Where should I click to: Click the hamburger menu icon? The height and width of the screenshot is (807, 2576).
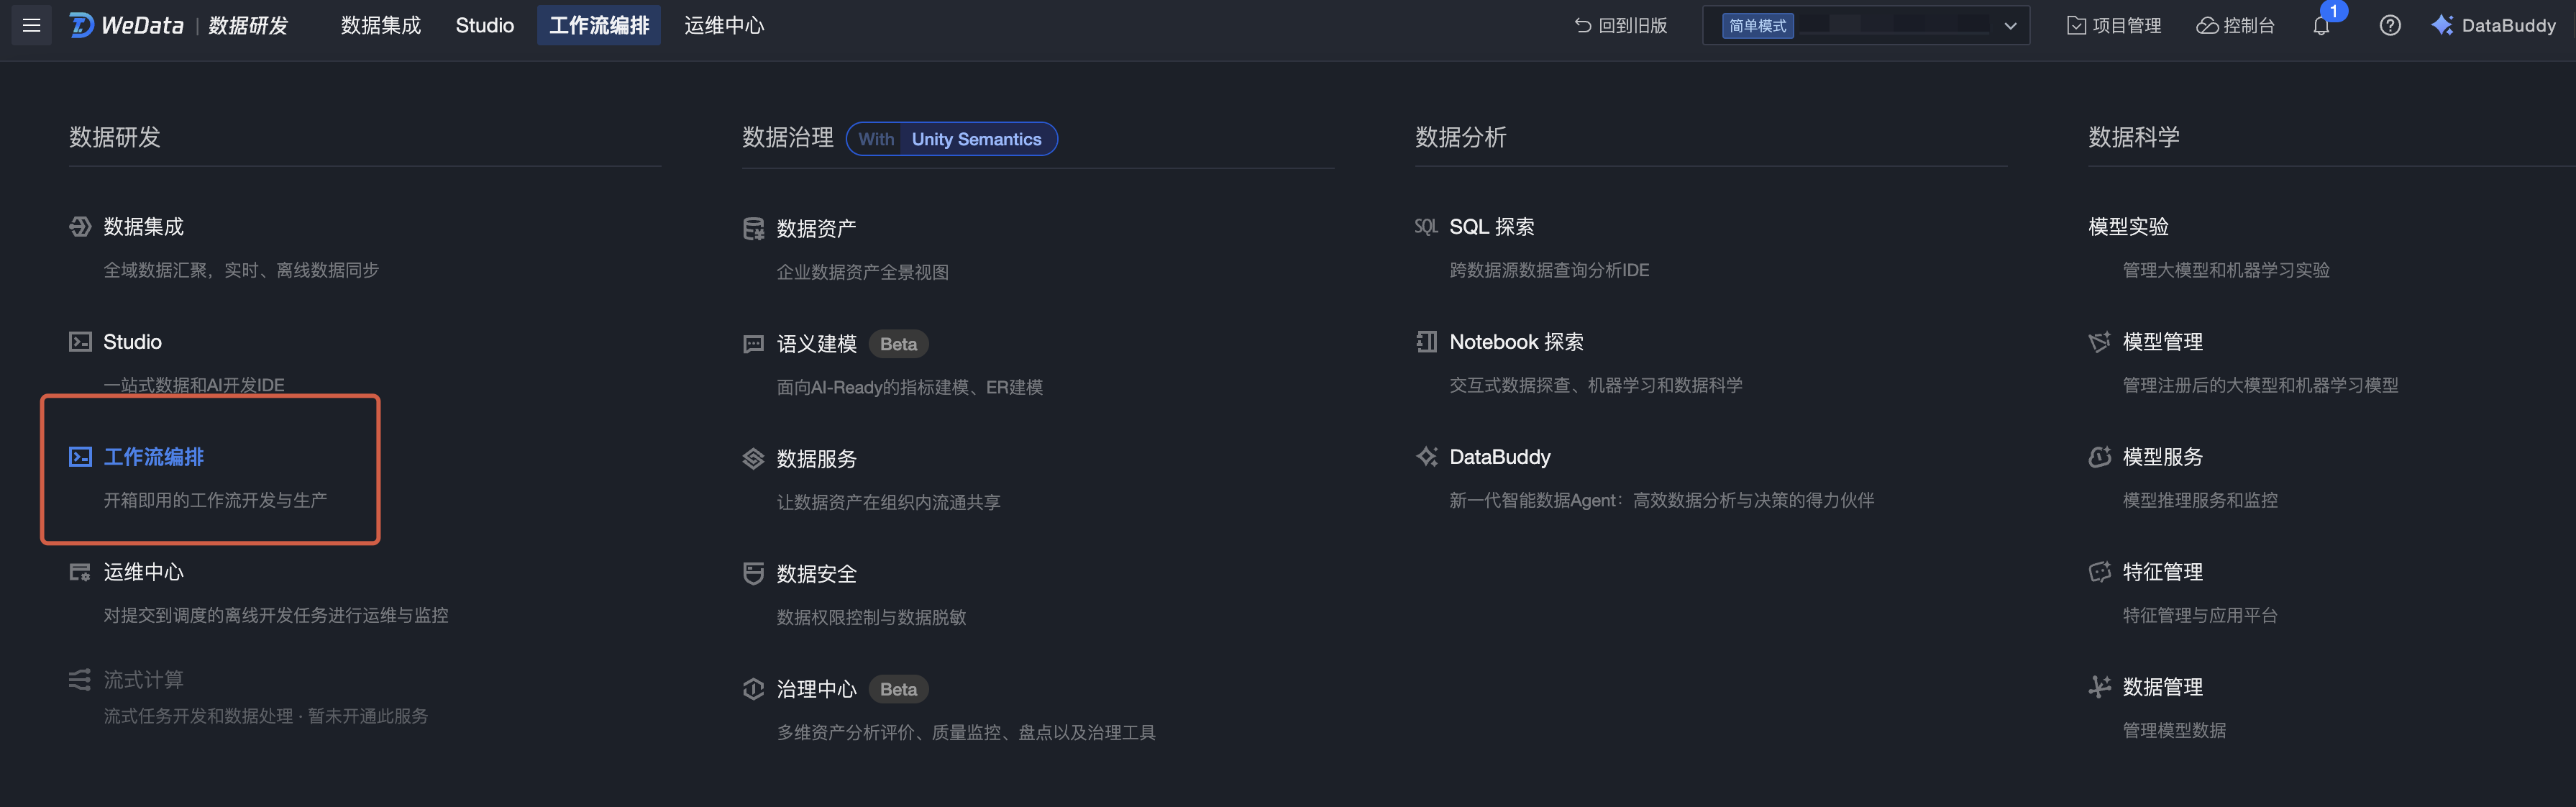31,25
